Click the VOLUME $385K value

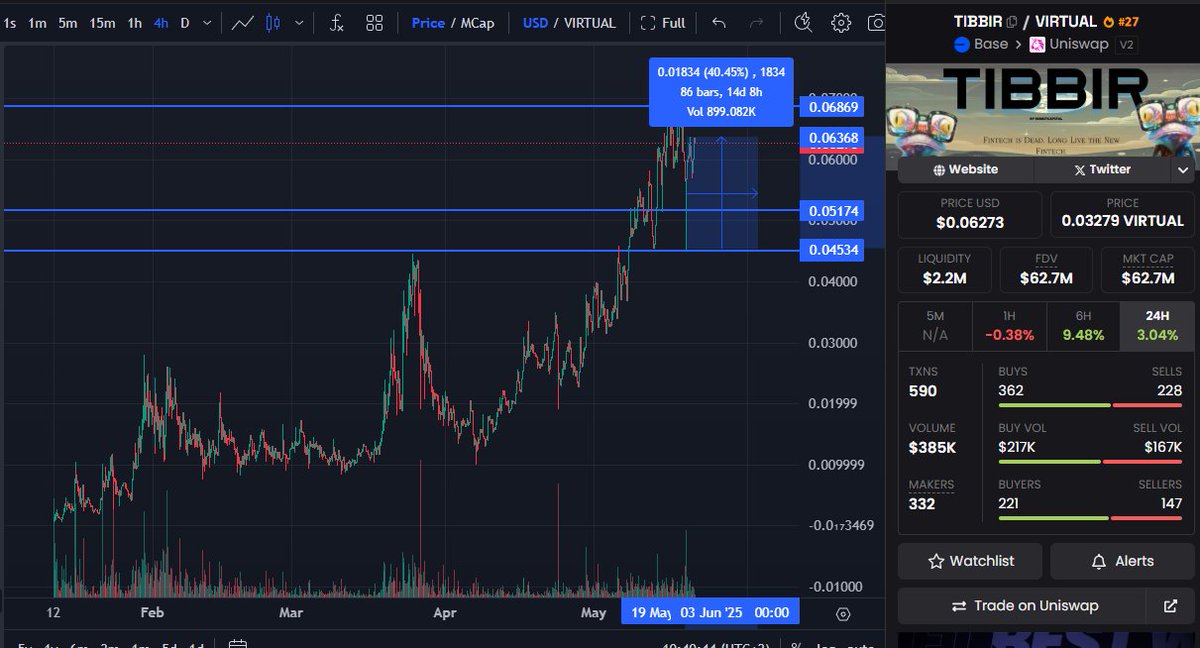(x=932, y=447)
